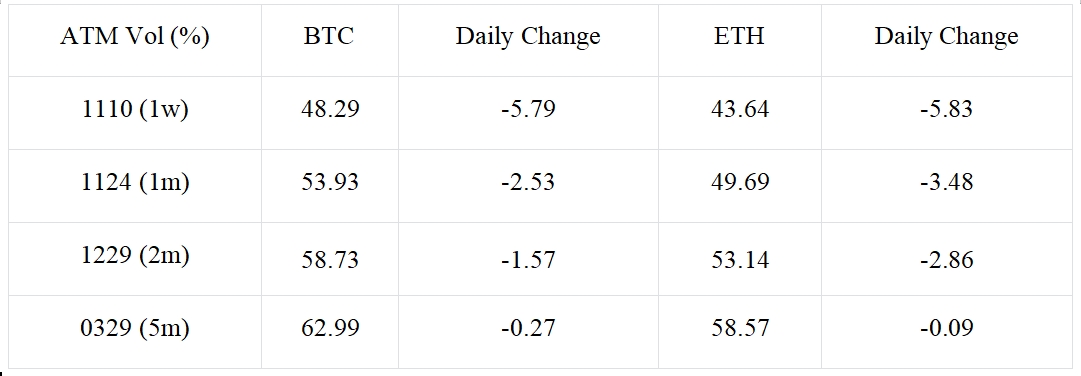This screenshot has height=376, width=1081.
Task: Click ETH value 49.69 cell
Action: point(739,186)
